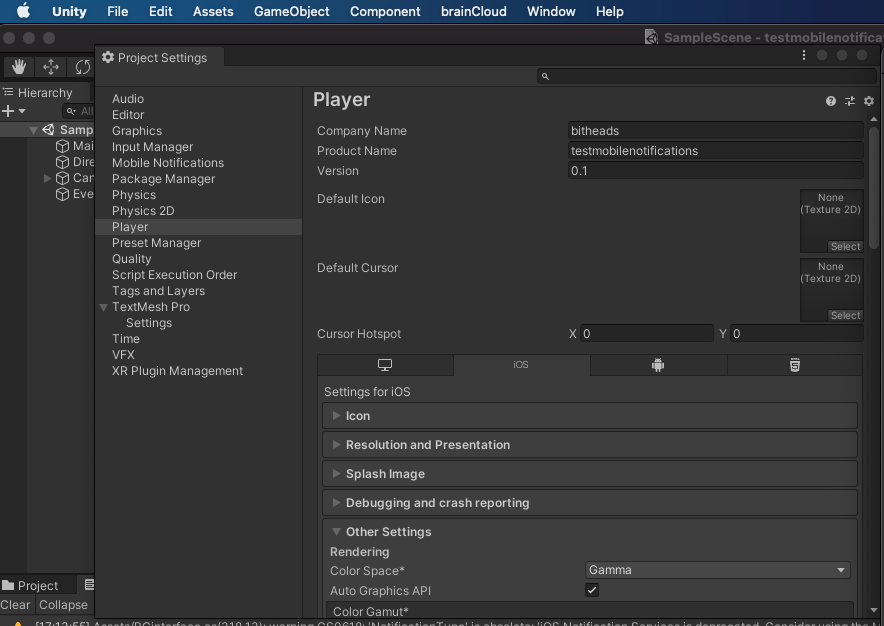
Task: Click the search magnifier icon in Project Settings
Action: coord(545,76)
